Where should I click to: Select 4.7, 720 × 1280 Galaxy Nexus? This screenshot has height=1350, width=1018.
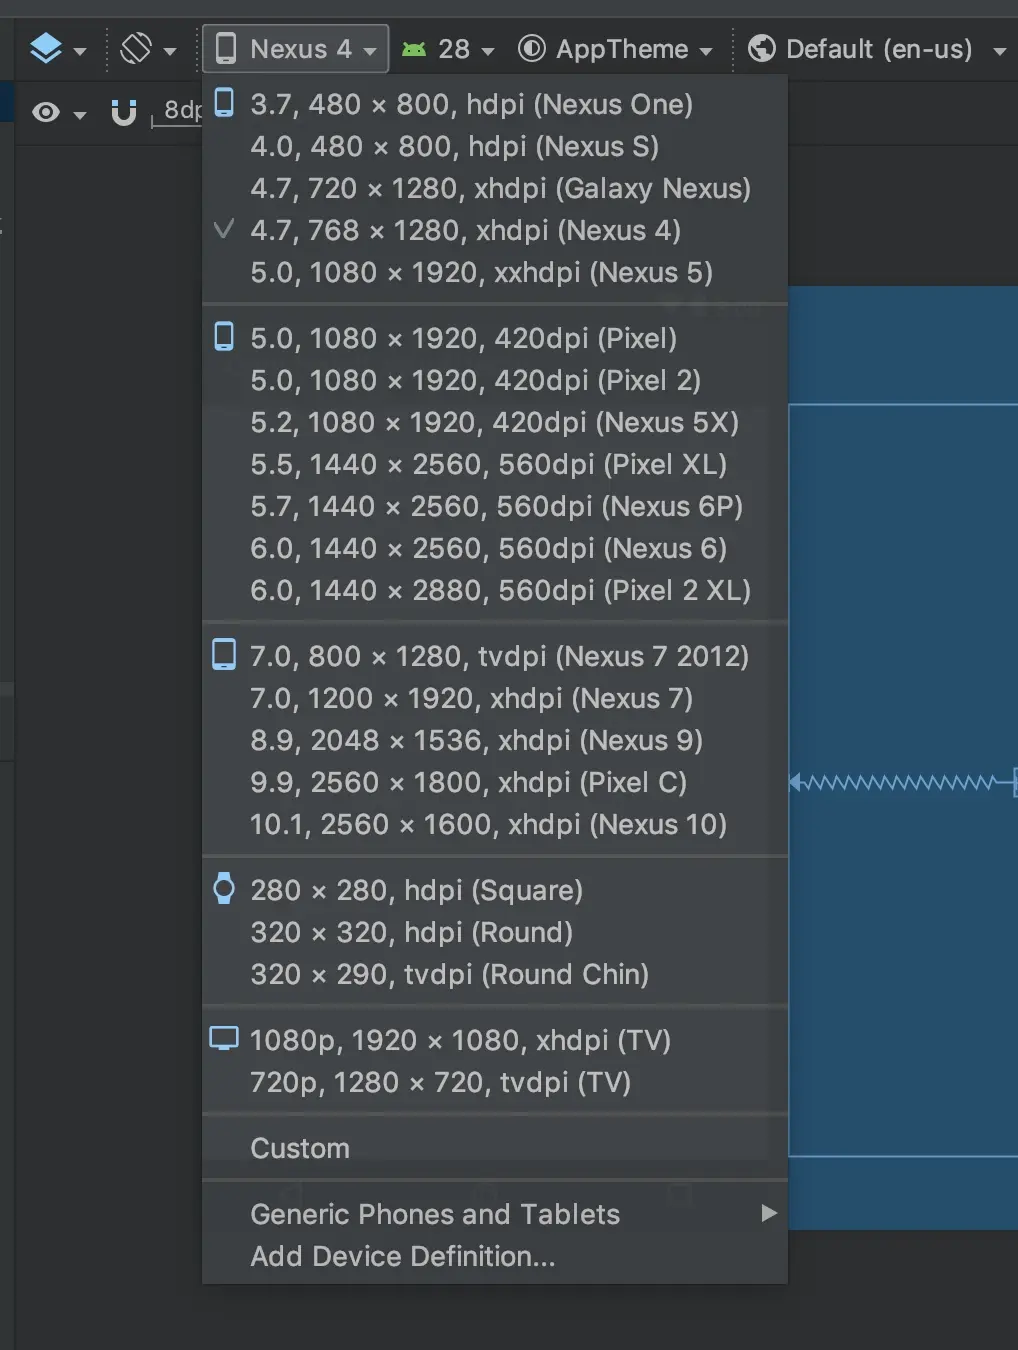click(495, 188)
